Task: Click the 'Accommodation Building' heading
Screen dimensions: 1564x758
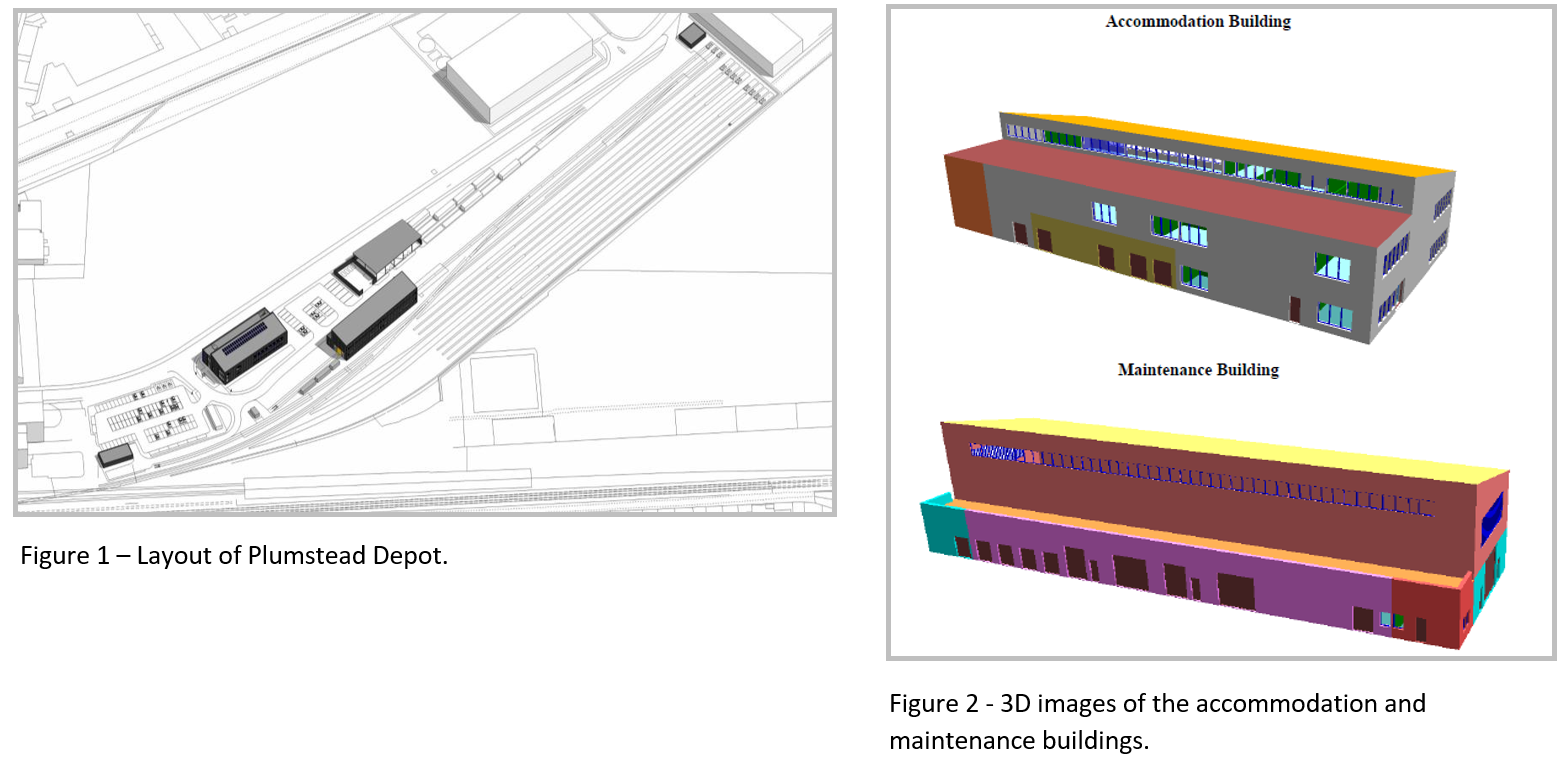Action: [x=1198, y=21]
